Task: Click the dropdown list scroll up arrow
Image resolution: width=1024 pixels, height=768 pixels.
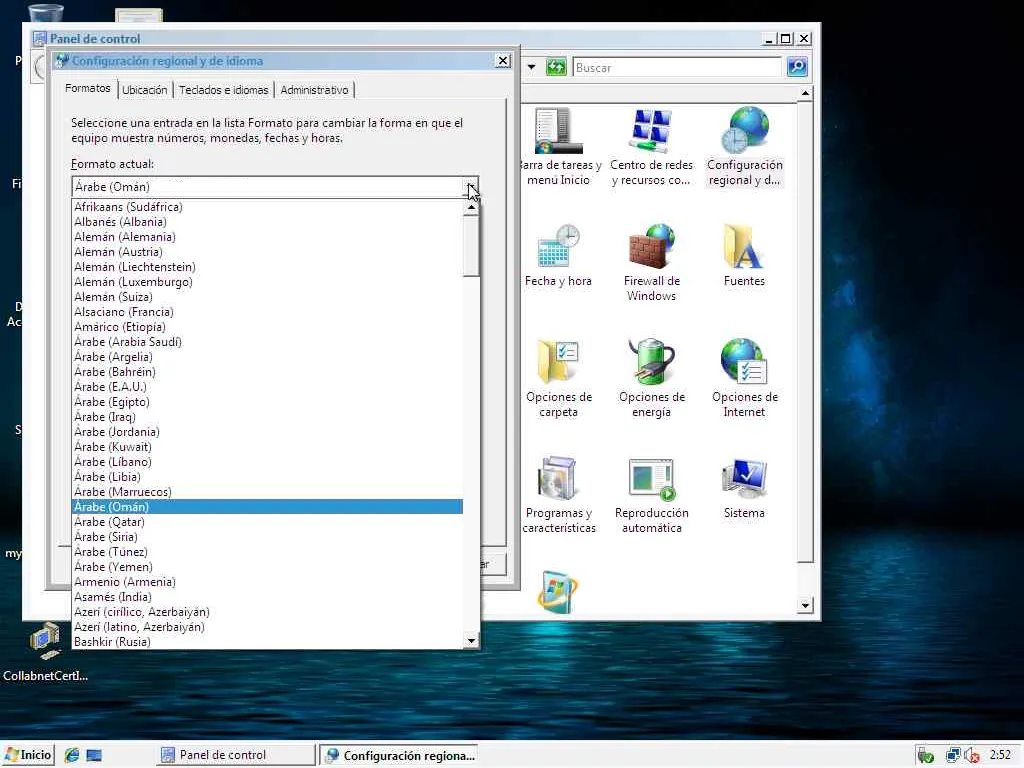Action: (471, 208)
